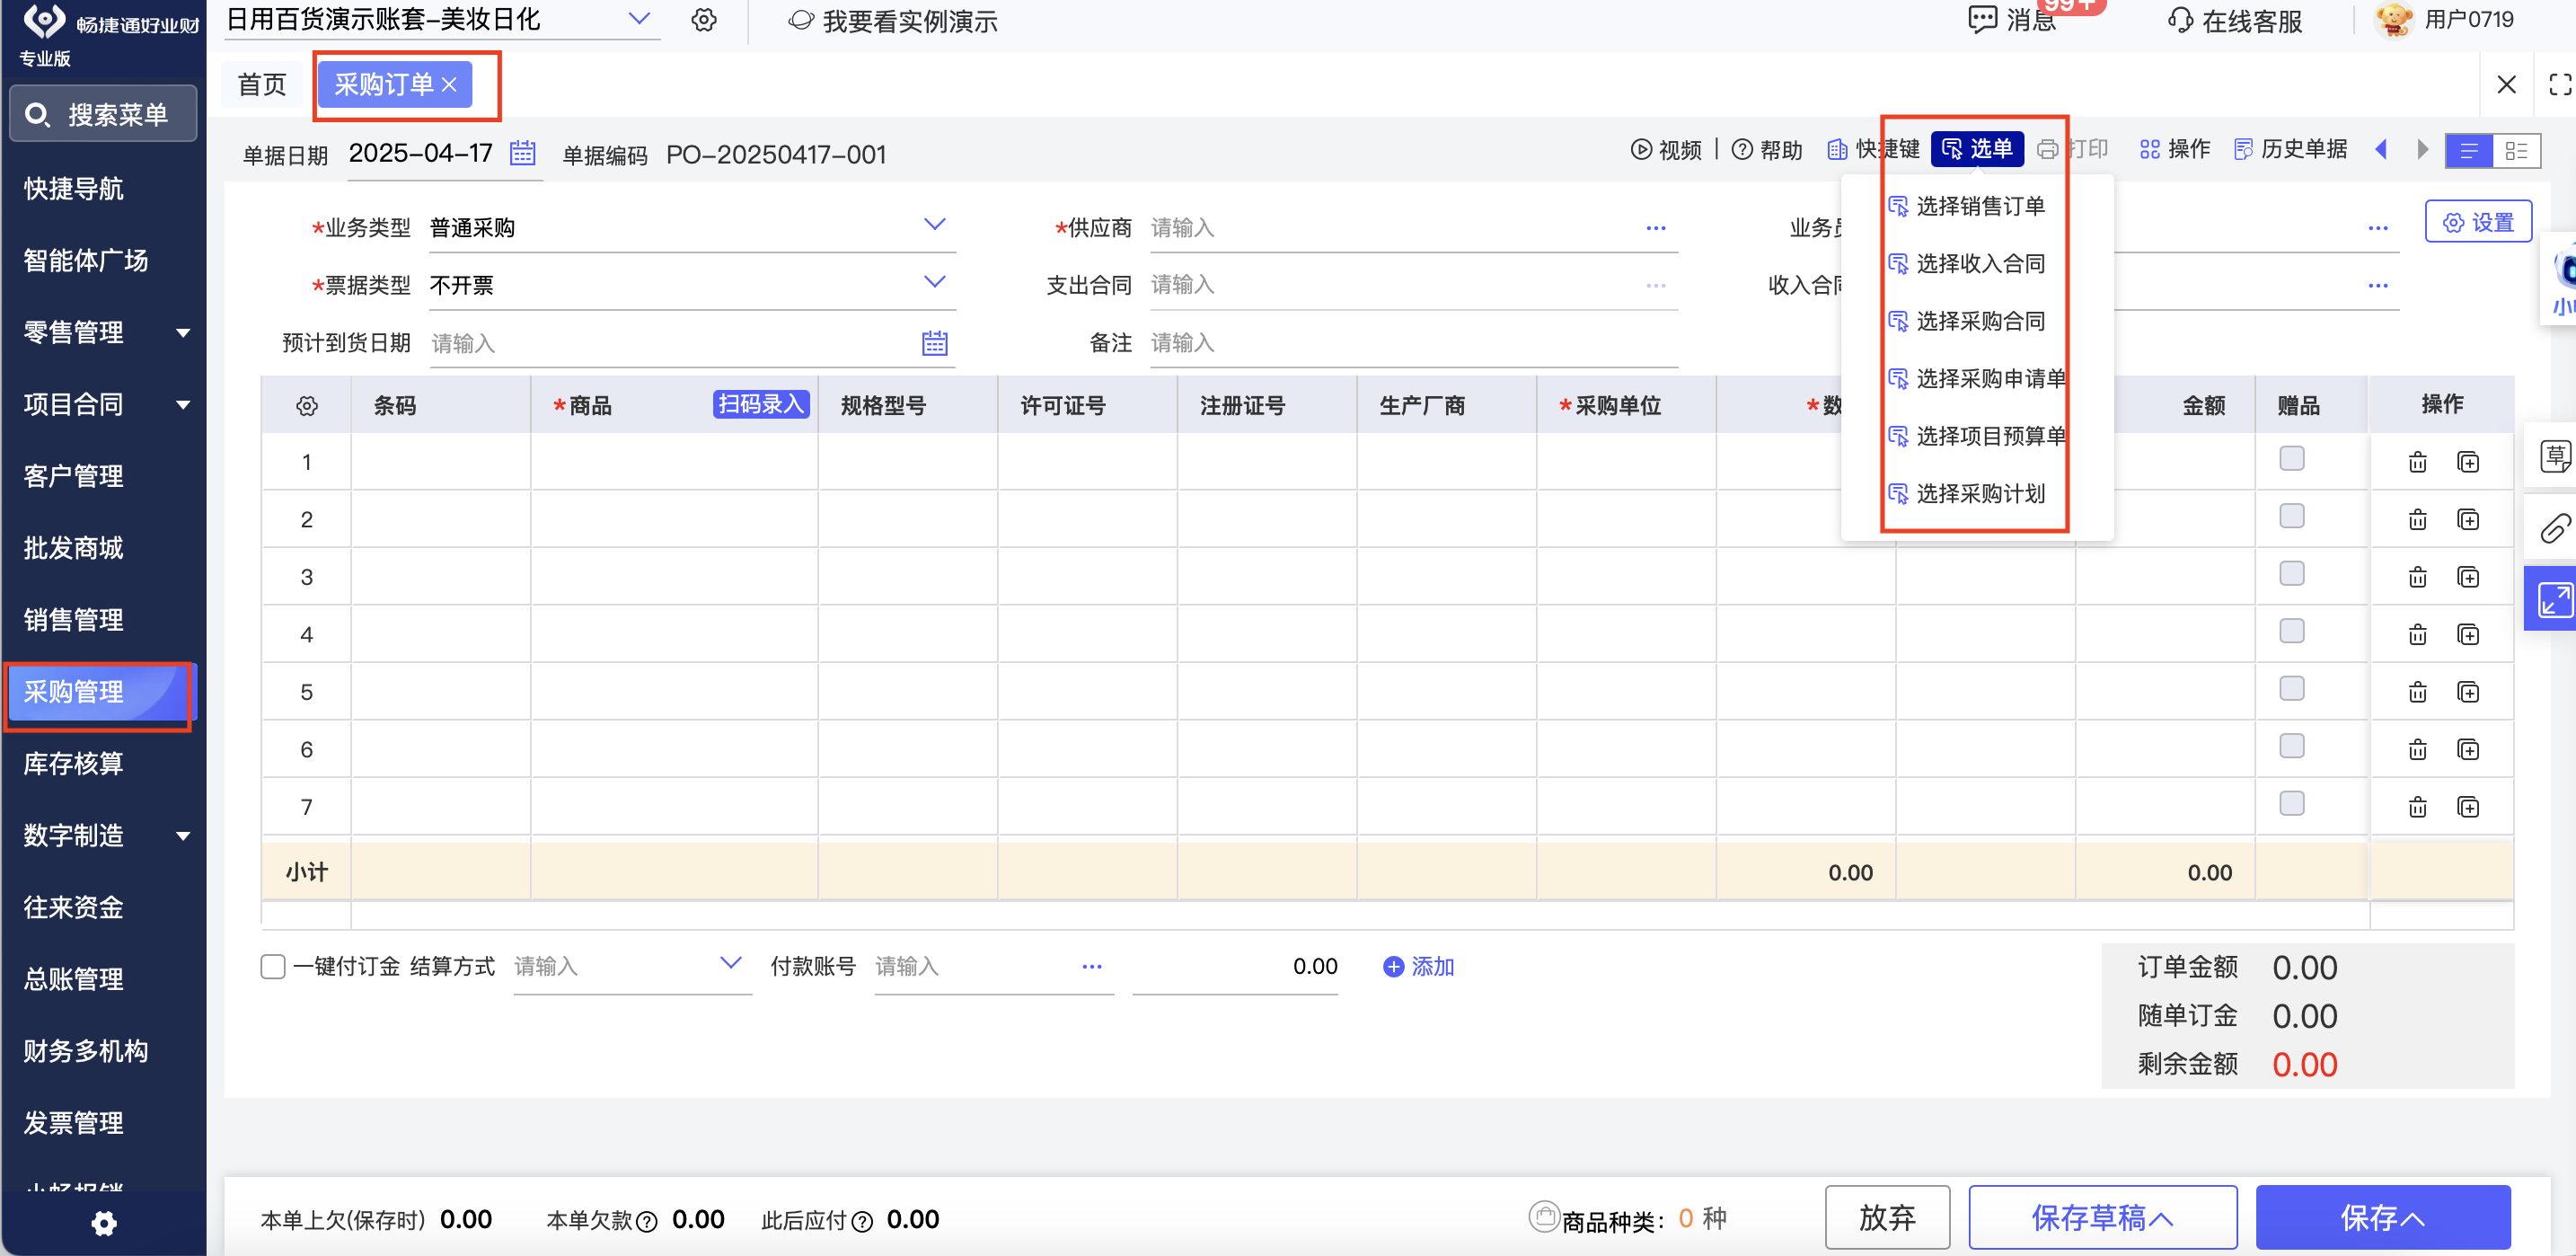
Task: Expand the 结算方式 dropdown
Action: (731, 964)
